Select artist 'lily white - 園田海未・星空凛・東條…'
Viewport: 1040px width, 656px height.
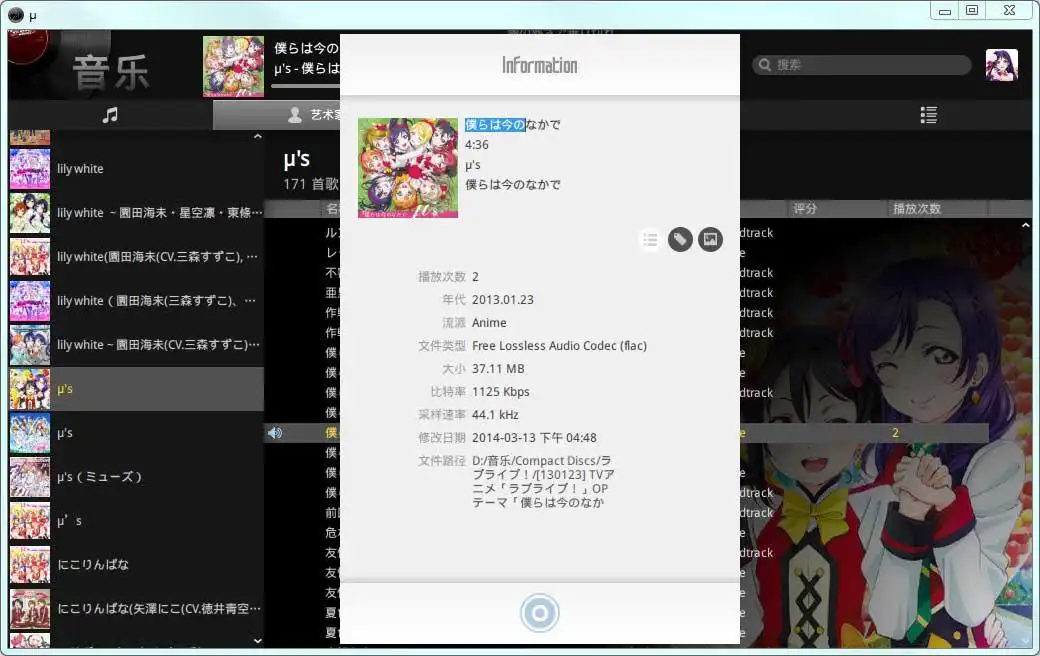point(136,212)
